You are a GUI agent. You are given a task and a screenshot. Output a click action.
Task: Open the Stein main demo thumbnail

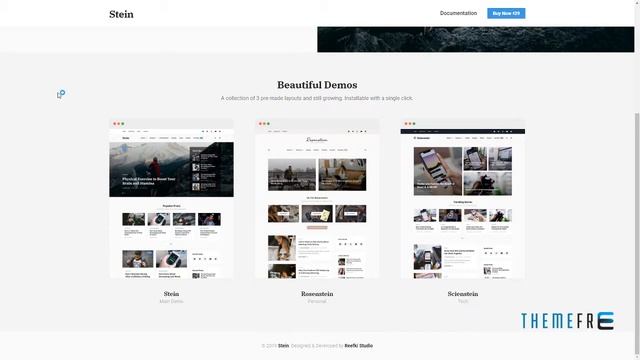tap(171, 199)
